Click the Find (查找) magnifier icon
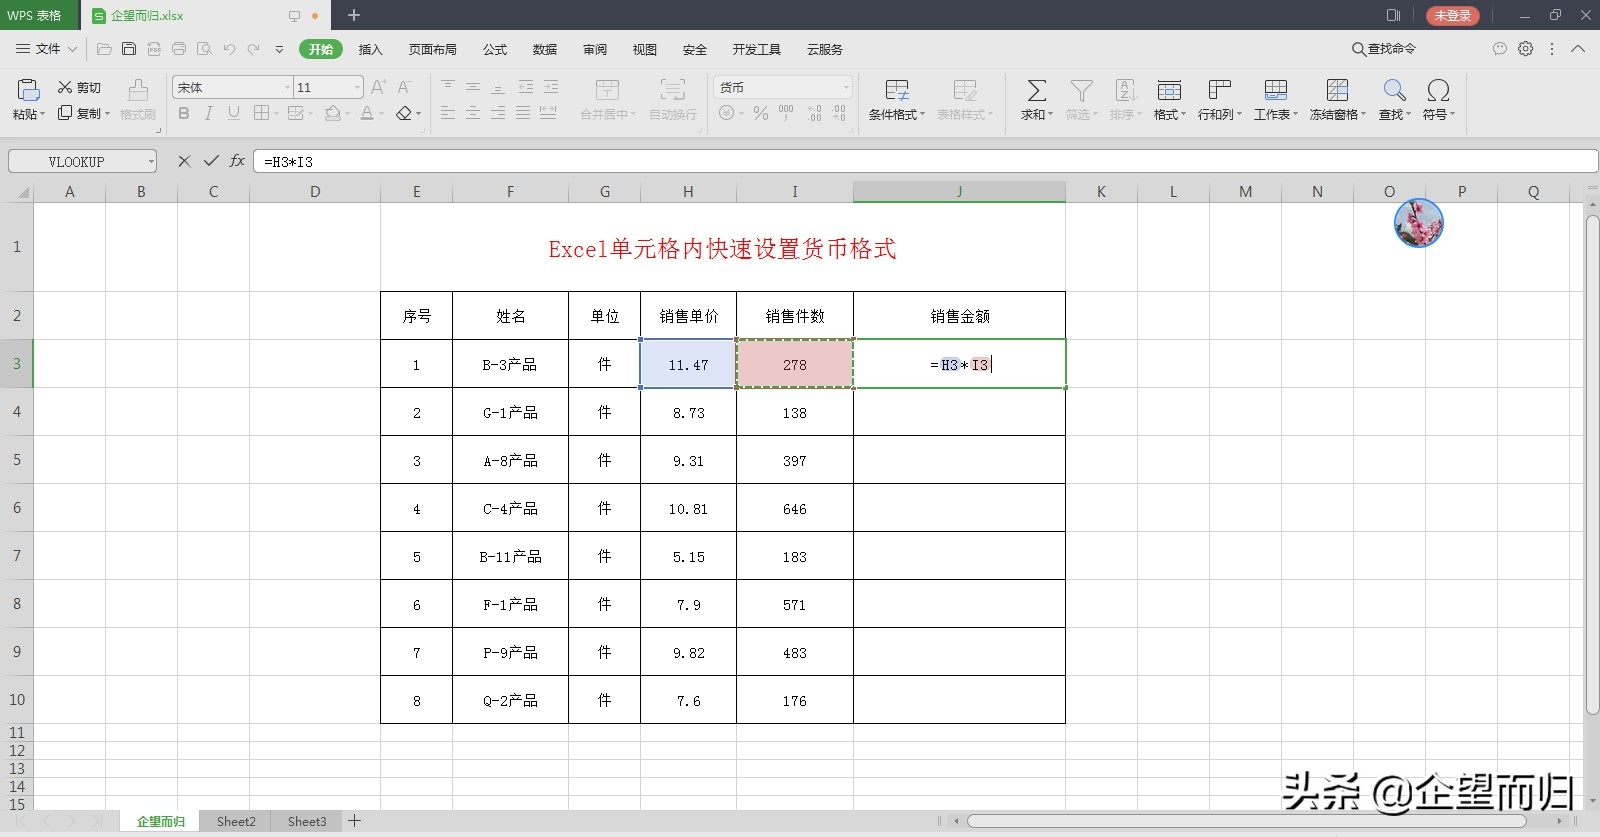Viewport: 1600px width, 837px height. coord(1394,91)
